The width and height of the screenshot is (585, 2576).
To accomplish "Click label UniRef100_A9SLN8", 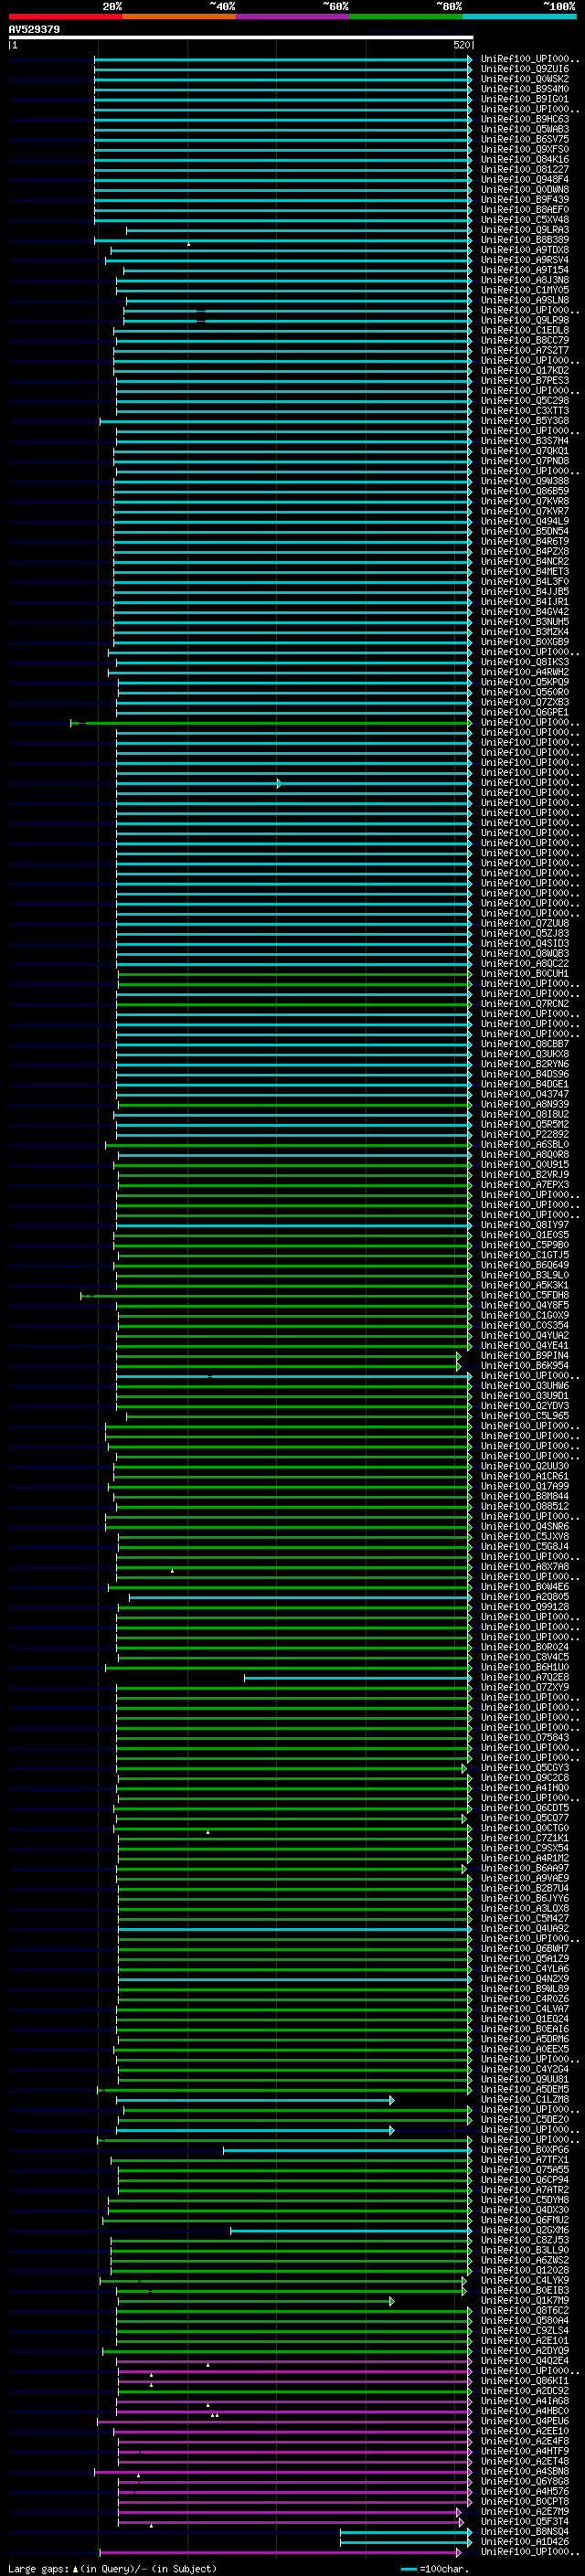I will 525,300.
